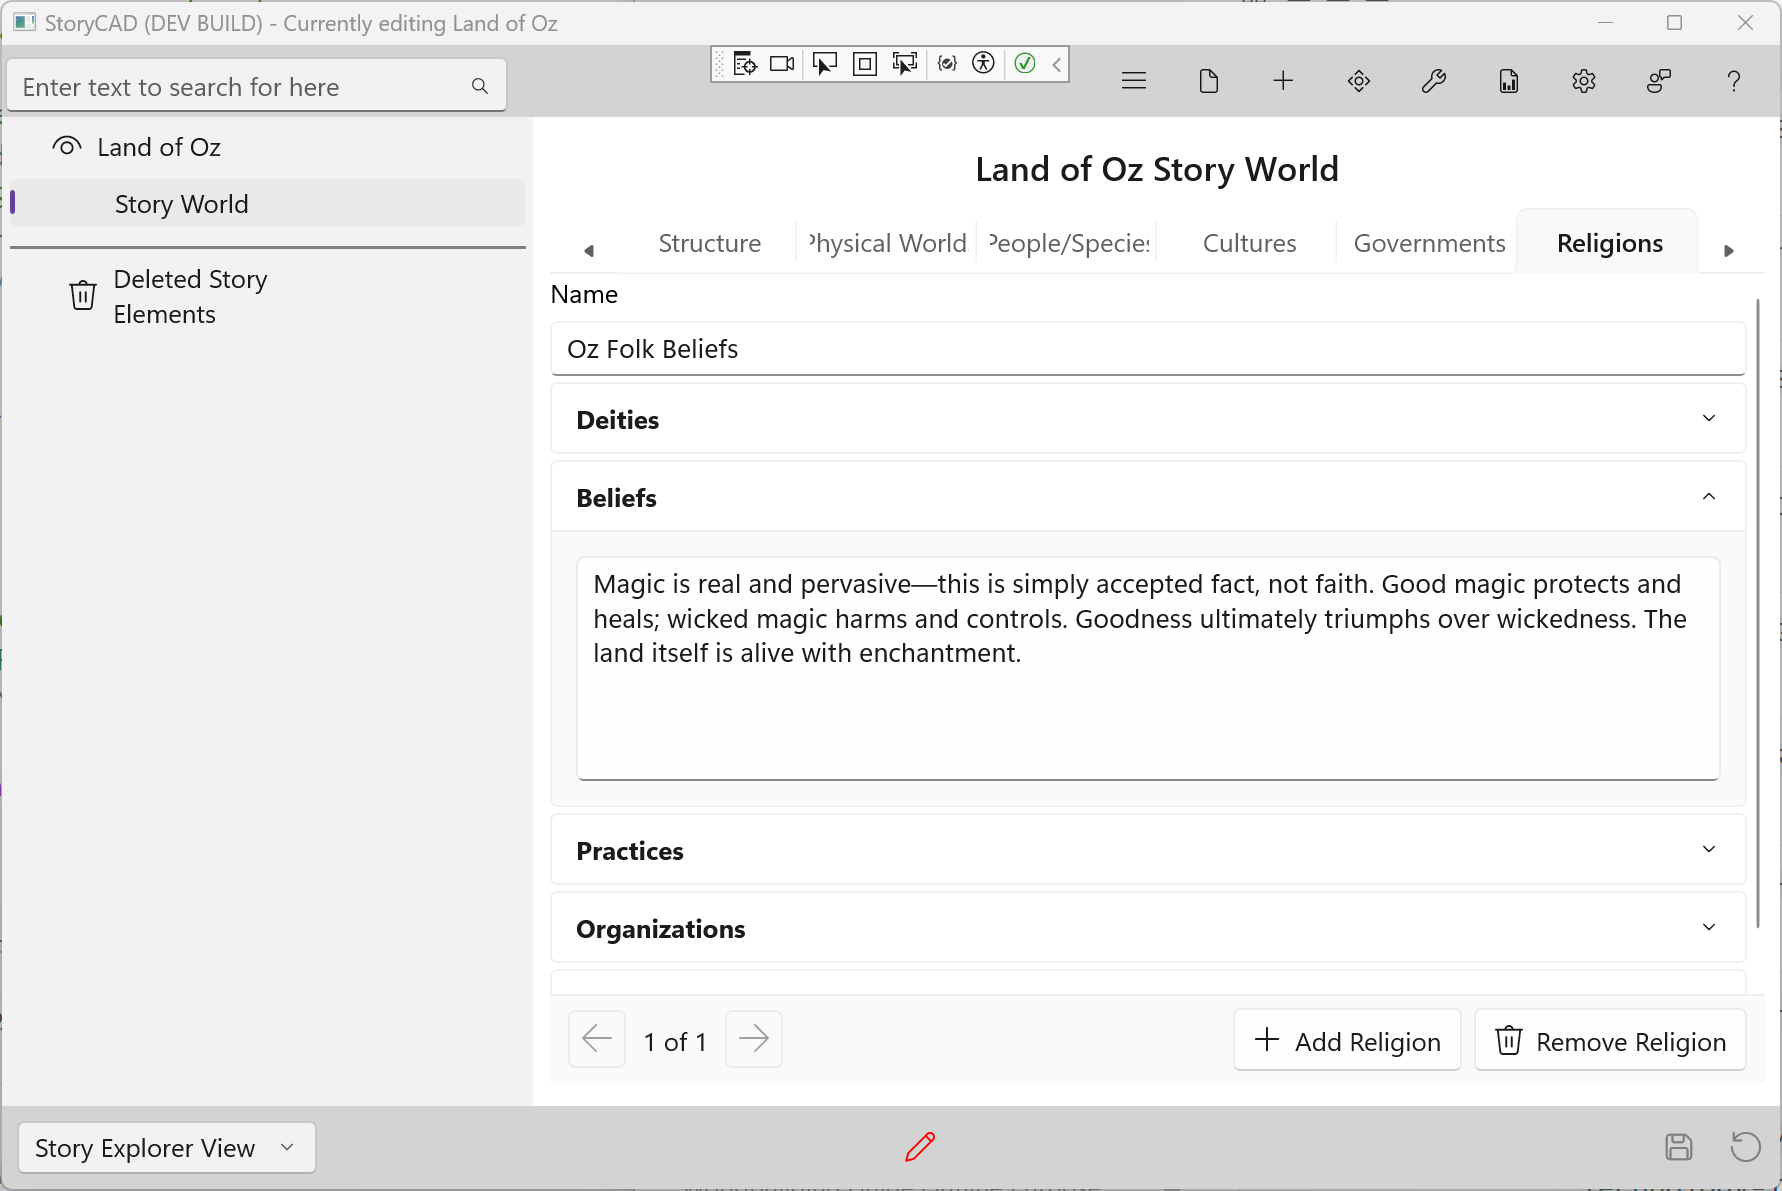Click the accessibility checker icon in debug toolbar
Screen dimensions: 1782x1191
coord(984,64)
